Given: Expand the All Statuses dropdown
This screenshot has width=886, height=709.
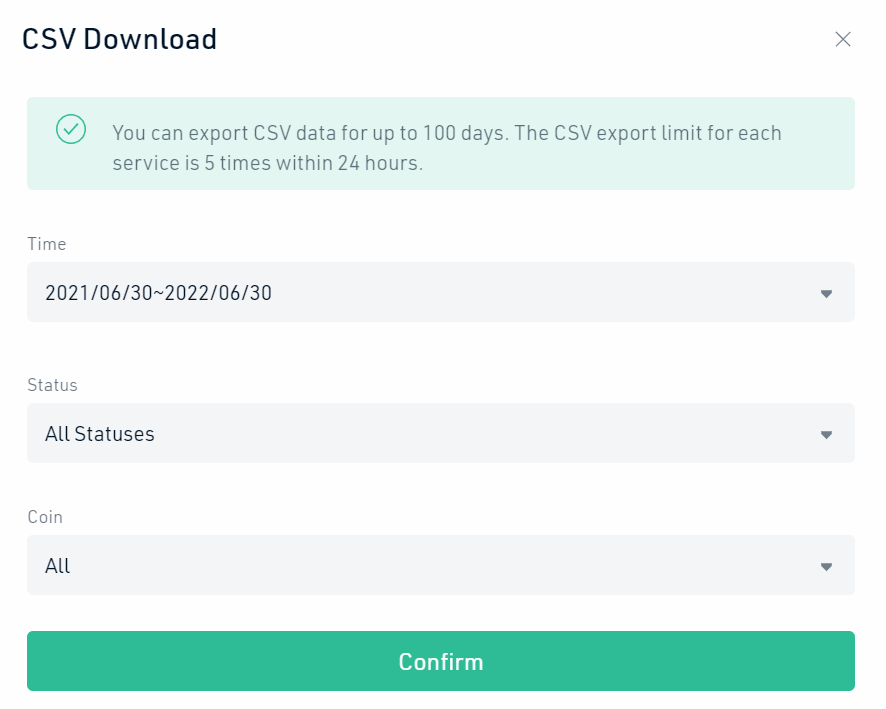Looking at the screenshot, I should (440, 433).
